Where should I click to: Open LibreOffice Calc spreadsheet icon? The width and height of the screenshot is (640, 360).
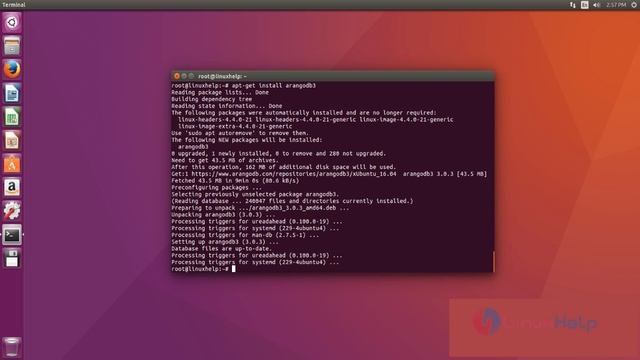point(12,117)
